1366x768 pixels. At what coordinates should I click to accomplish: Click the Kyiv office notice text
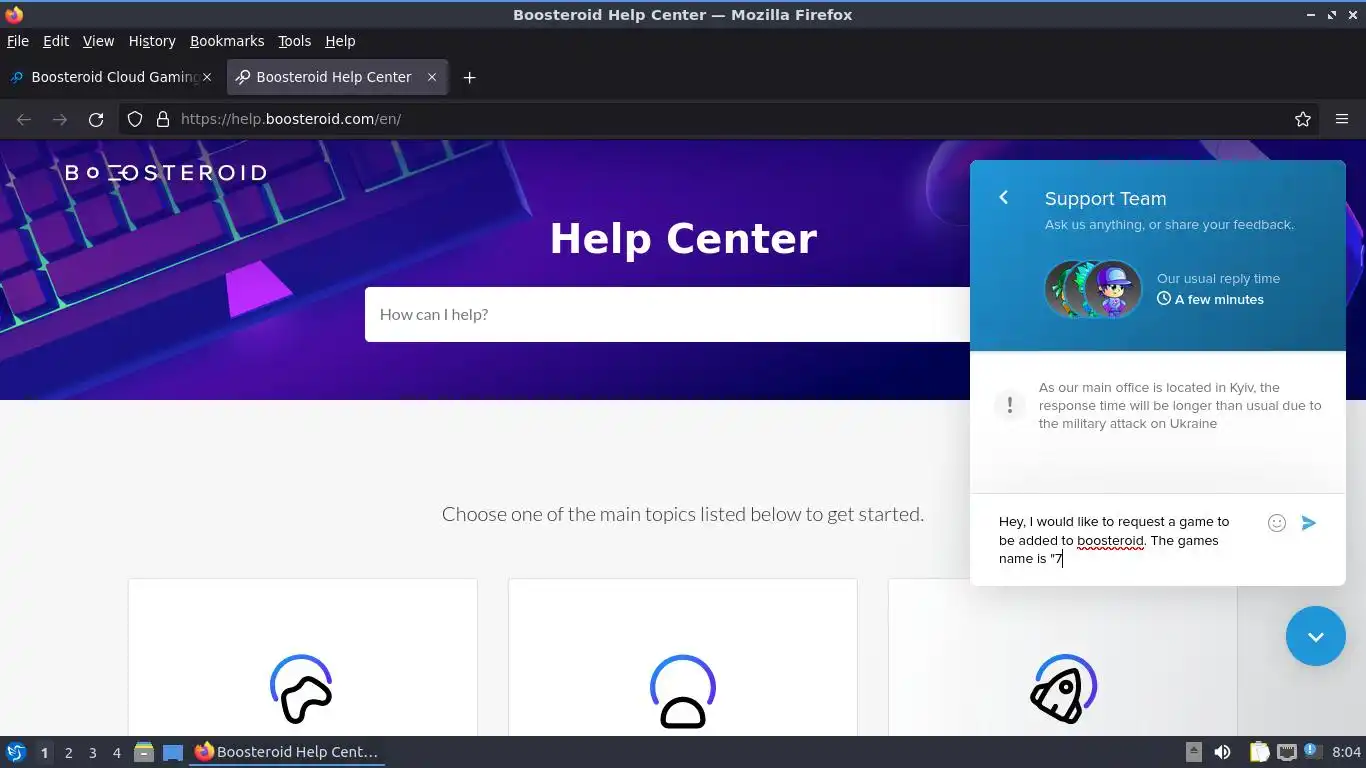click(x=1180, y=405)
